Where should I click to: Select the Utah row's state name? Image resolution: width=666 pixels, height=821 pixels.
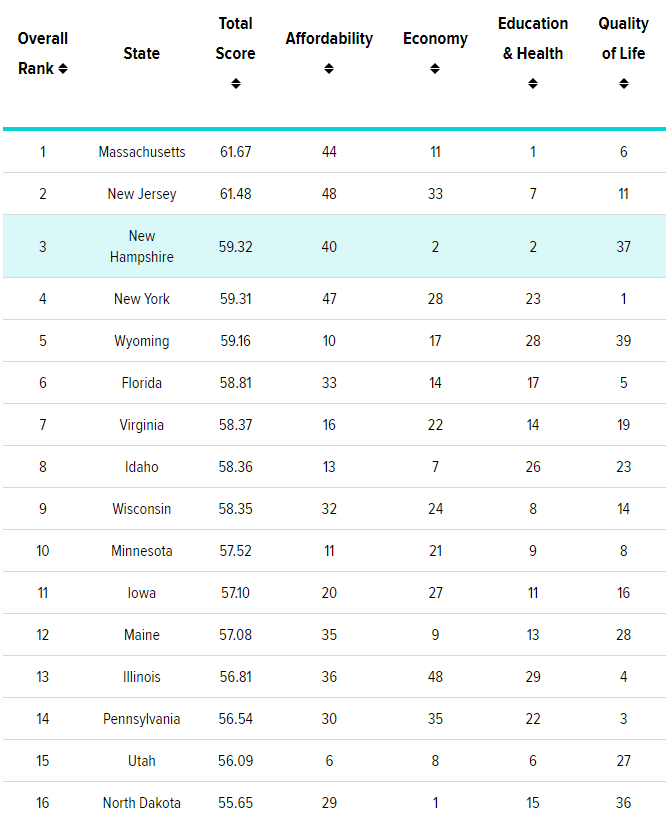(x=142, y=761)
